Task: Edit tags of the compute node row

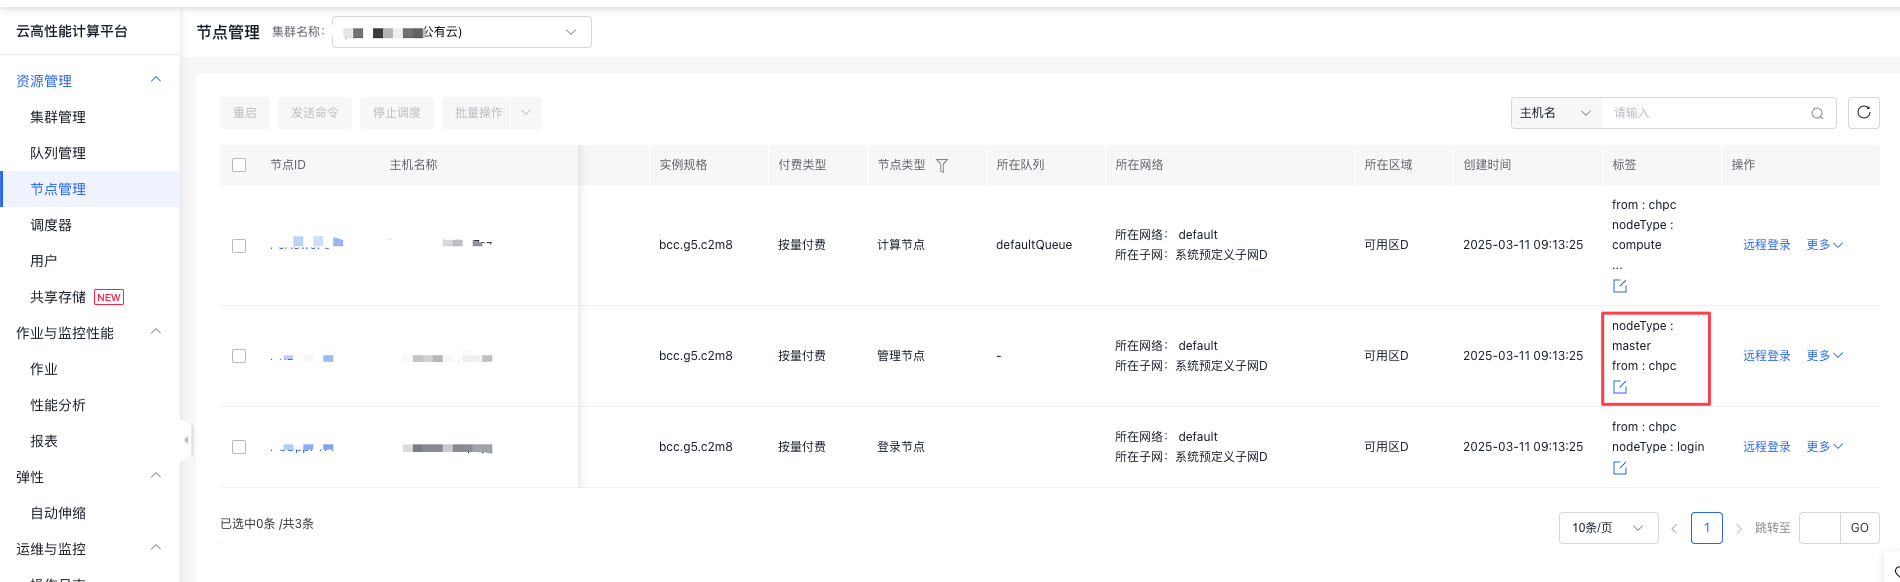Action: click(1620, 286)
